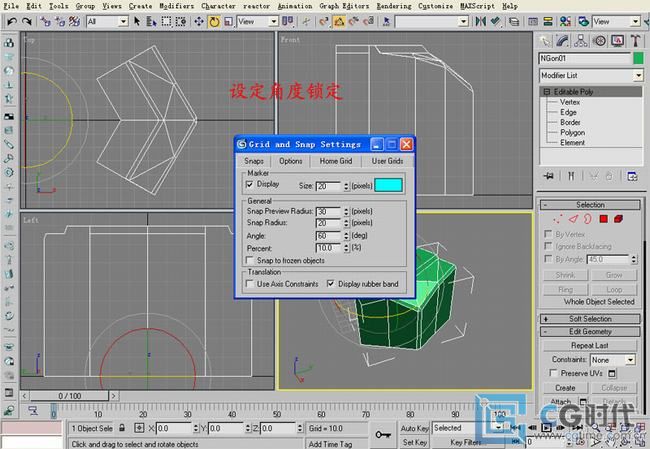Click the Mirror tool icon
Viewport: 650px width, 449px height.
480,21
